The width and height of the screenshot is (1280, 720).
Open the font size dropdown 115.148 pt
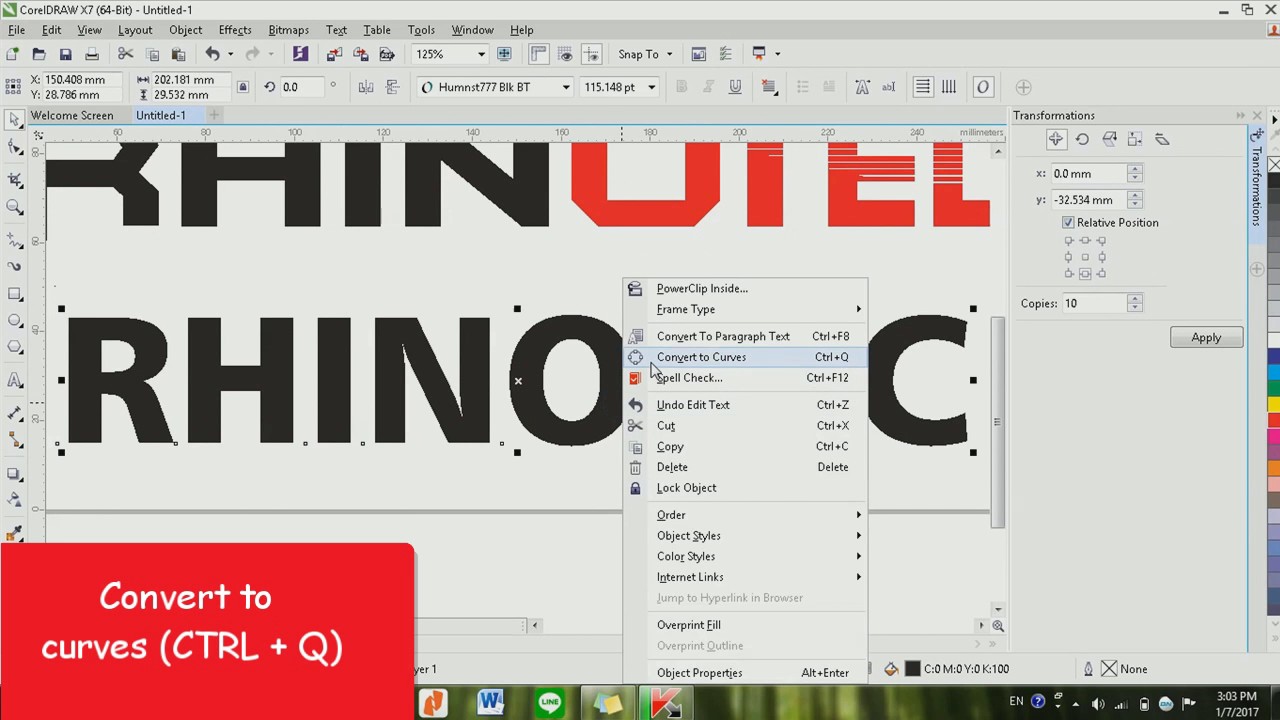coord(651,87)
